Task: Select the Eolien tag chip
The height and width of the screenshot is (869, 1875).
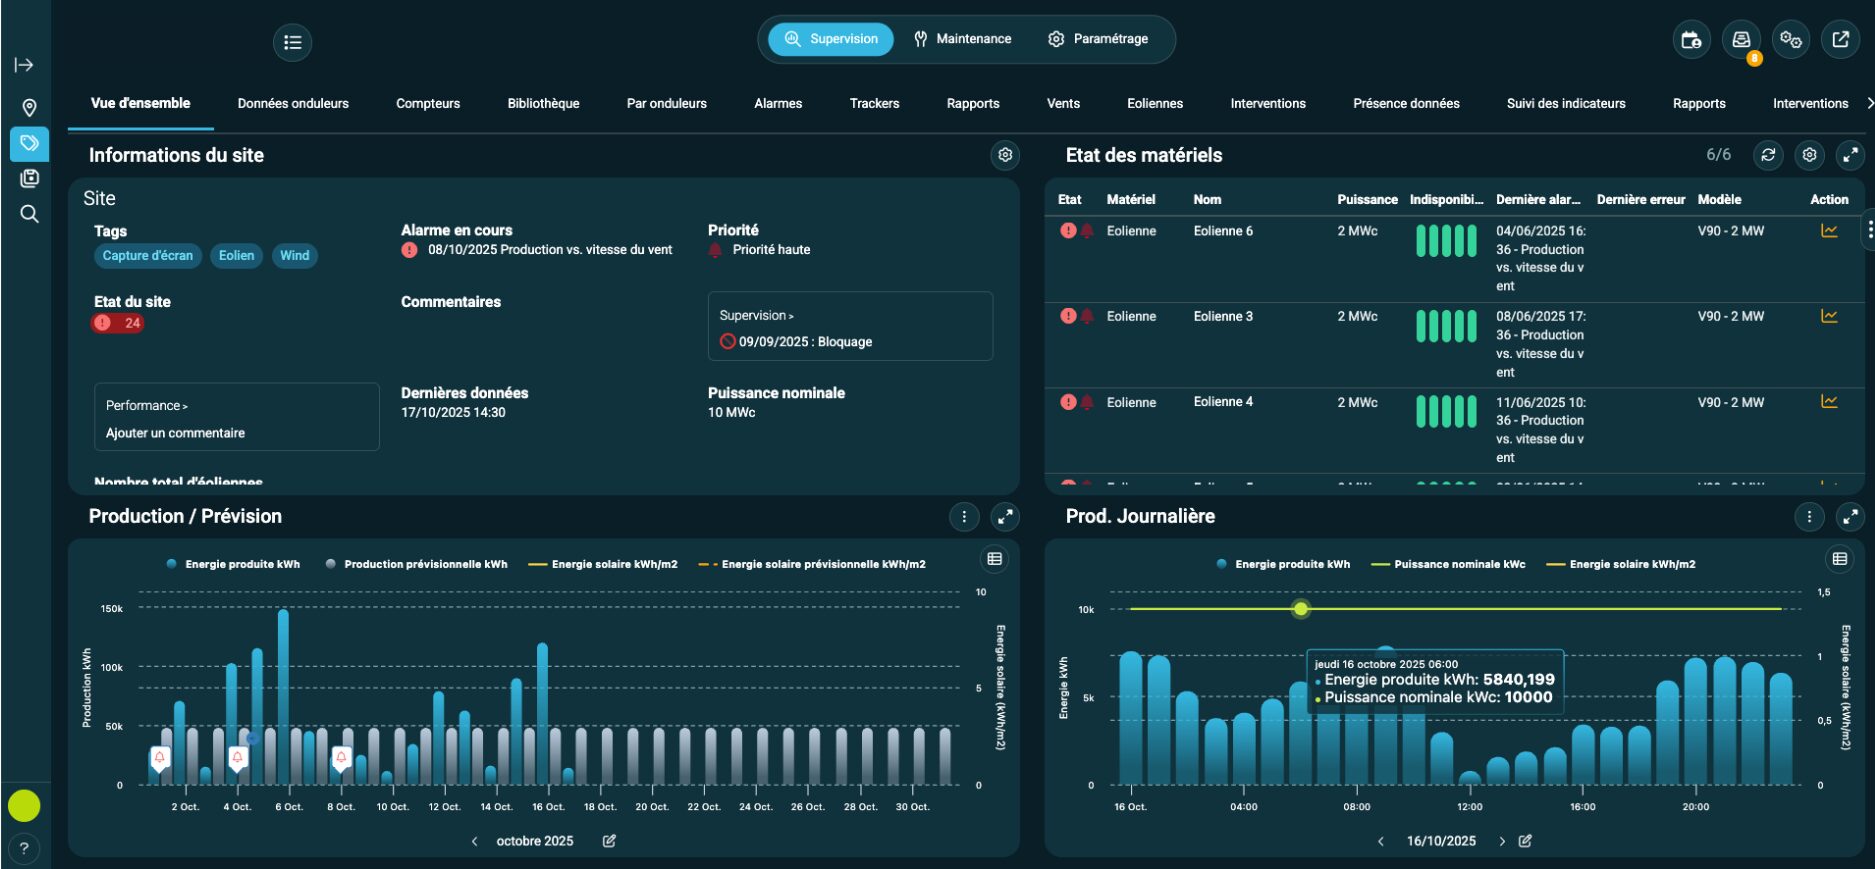Action: point(236,256)
